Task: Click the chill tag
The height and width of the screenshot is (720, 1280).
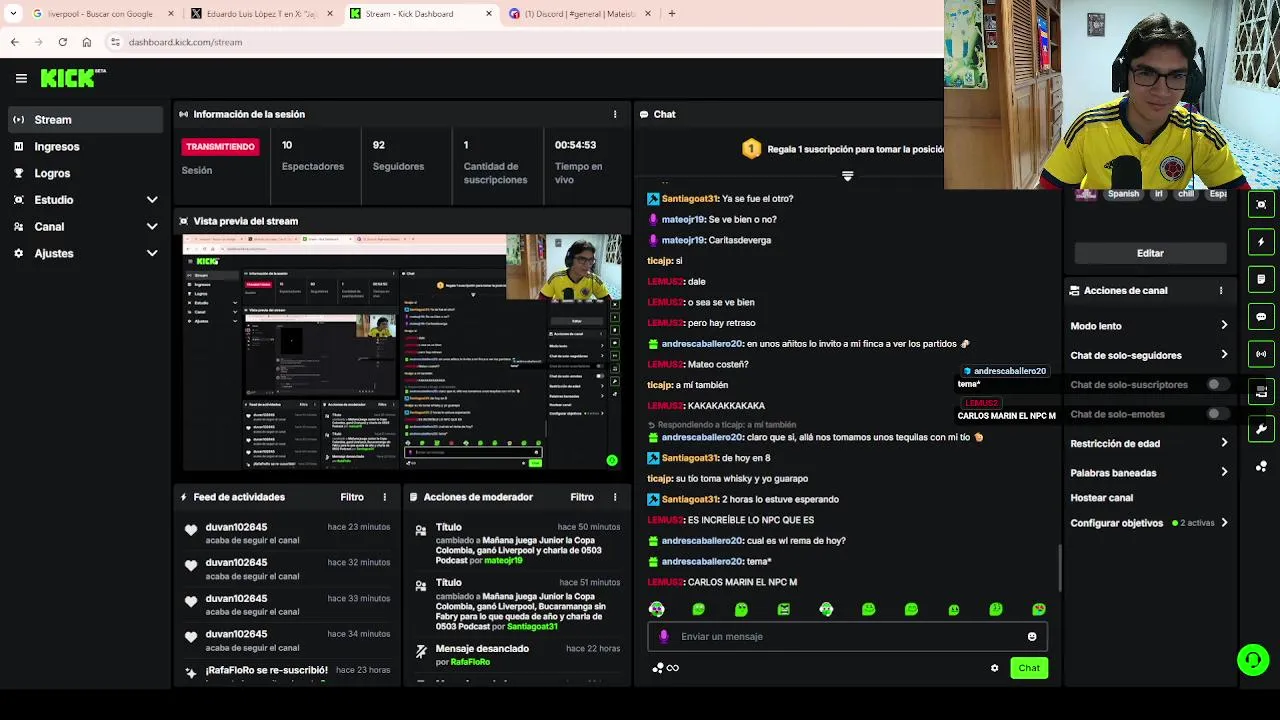Action: [x=1186, y=194]
